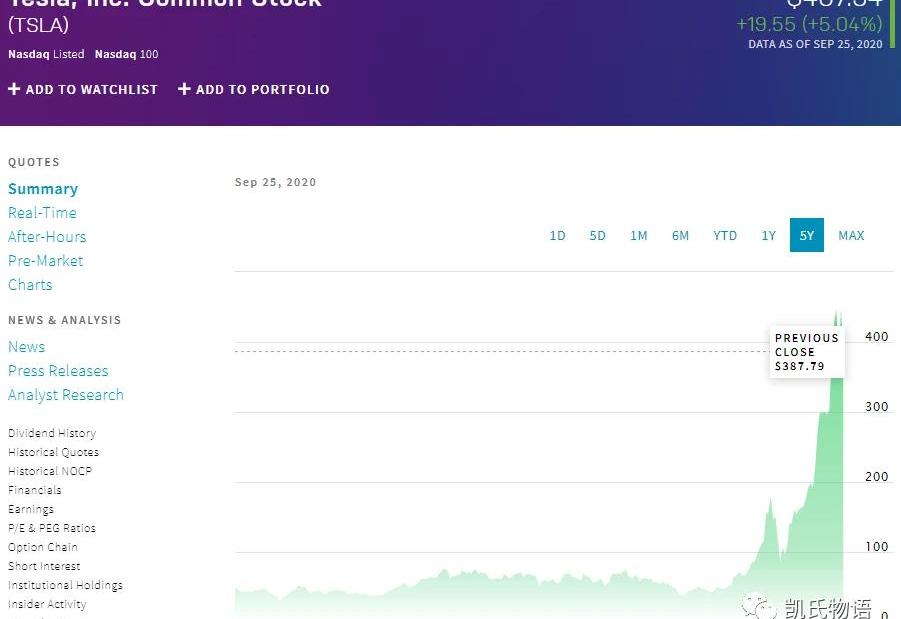Switch the chart to YTD
This screenshot has height=619, width=901.
(x=725, y=236)
